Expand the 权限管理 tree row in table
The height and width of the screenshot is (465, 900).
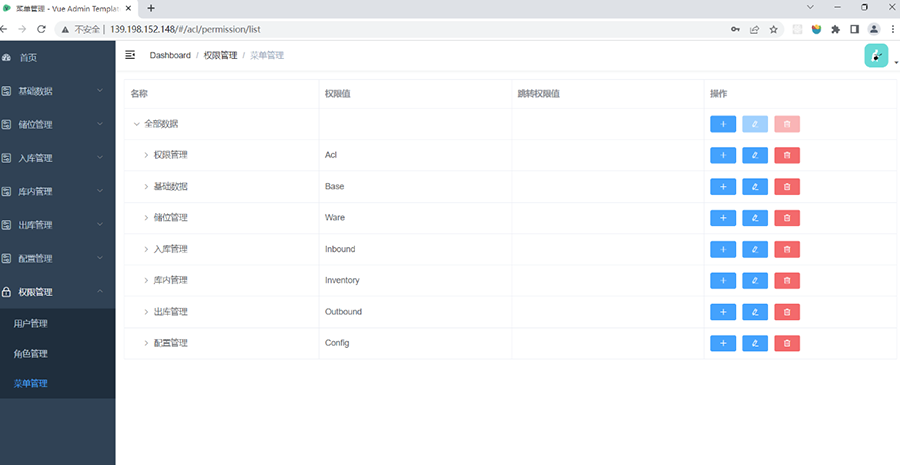[x=146, y=155]
